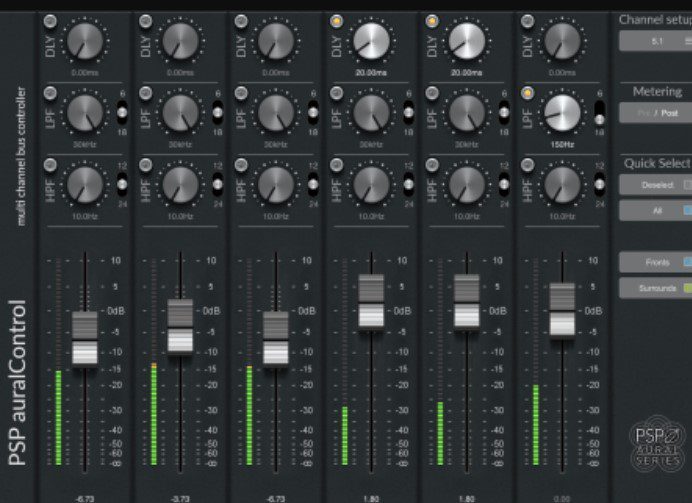Disable the lit LPF LED on the sixth channel

tap(527, 93)
